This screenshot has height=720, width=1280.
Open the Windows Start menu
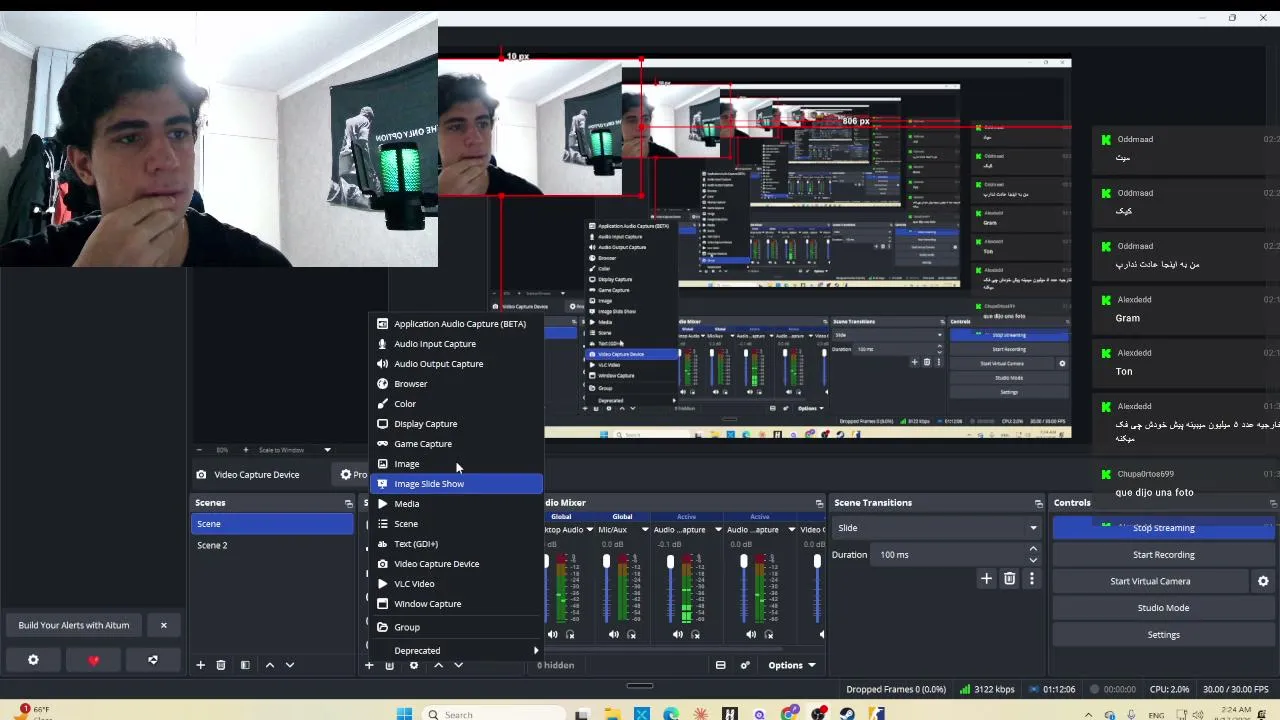click(x=404, y=714)
